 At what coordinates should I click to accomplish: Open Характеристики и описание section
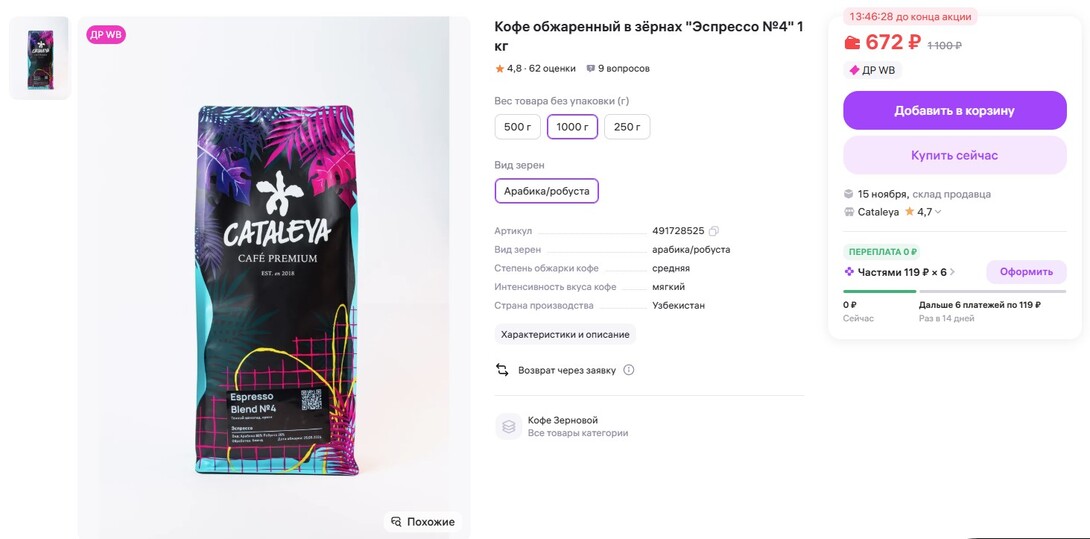click(565, 334)
